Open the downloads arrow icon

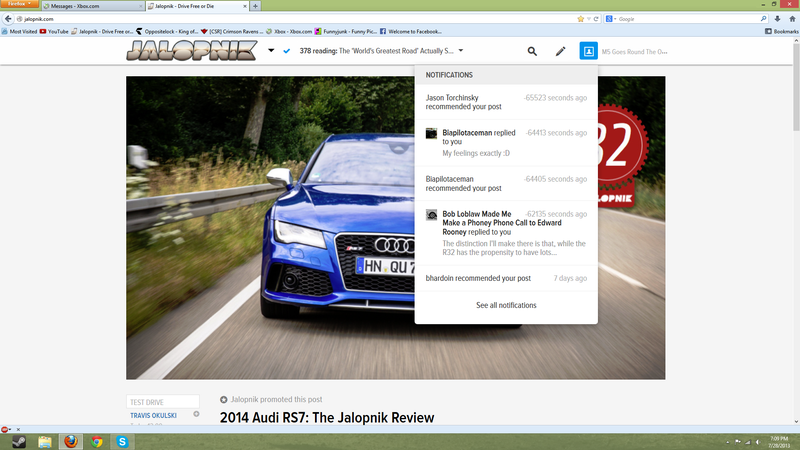(x=777, y=19)
